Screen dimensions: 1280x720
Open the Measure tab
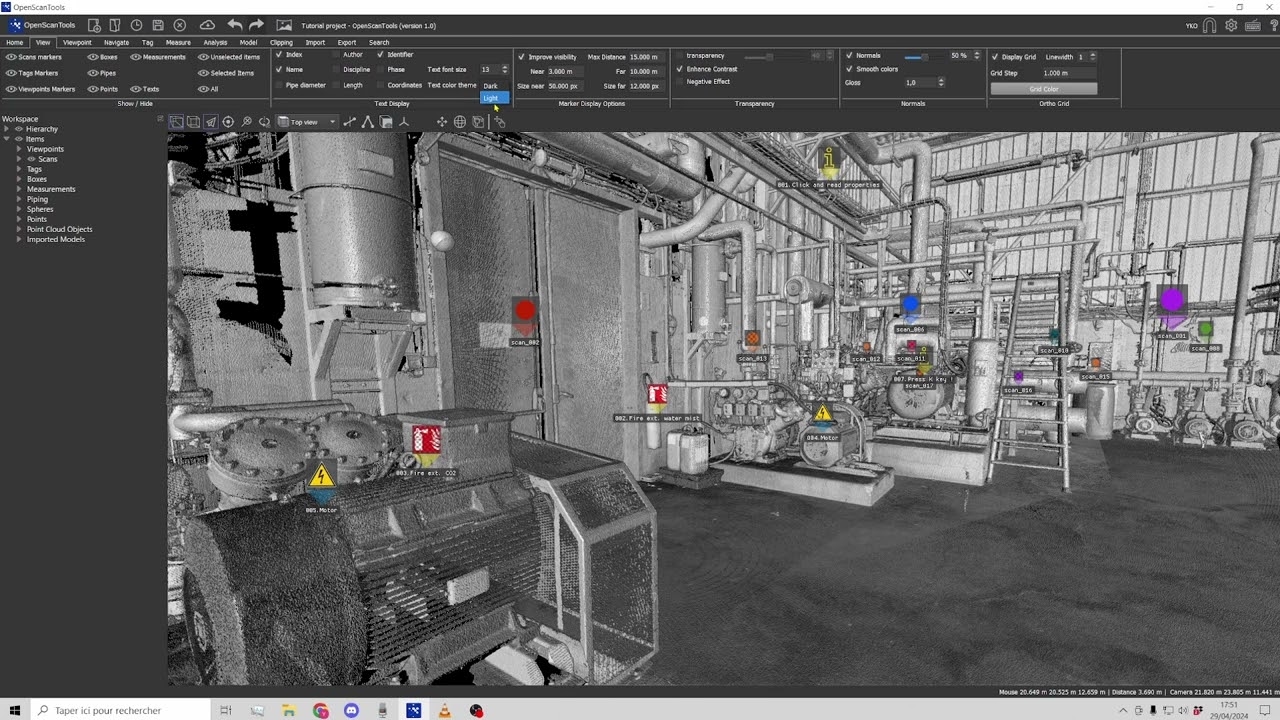coord(178,43)
